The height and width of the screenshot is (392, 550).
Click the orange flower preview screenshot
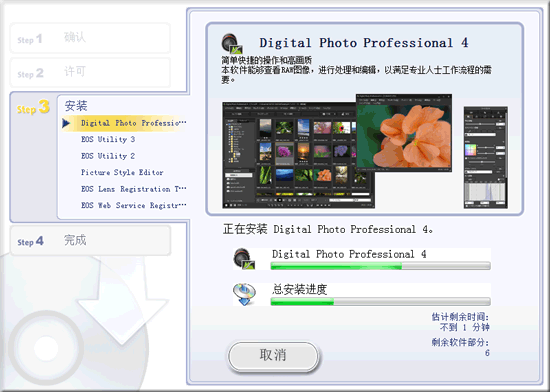(404, 133)
